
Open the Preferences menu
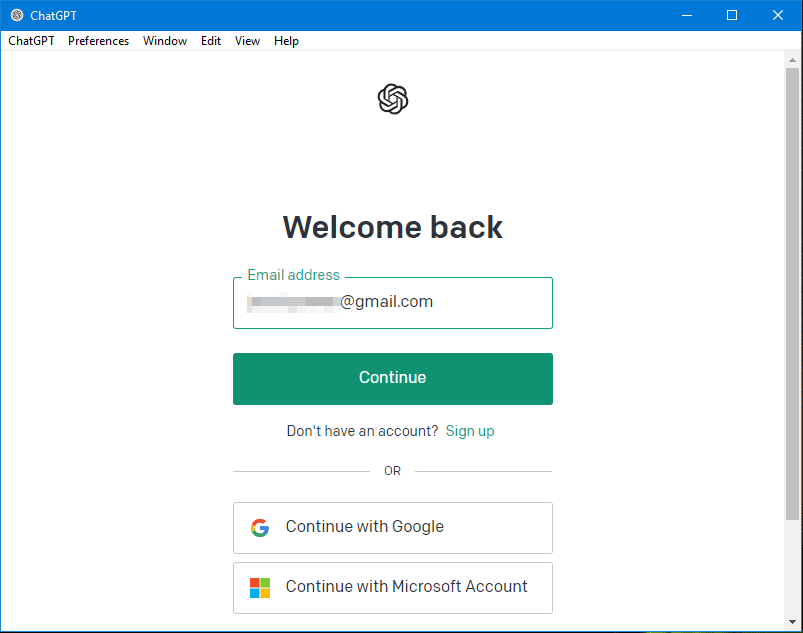(98, 41)
